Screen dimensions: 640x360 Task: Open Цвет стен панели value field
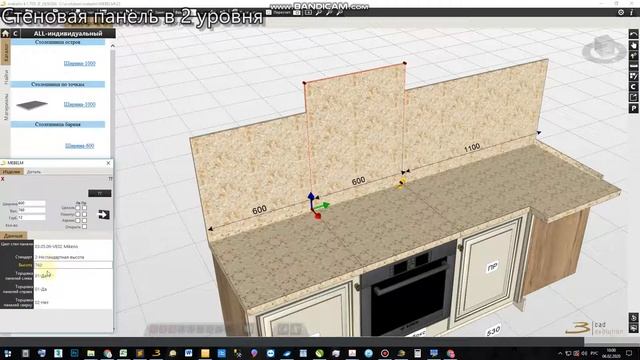73,247
